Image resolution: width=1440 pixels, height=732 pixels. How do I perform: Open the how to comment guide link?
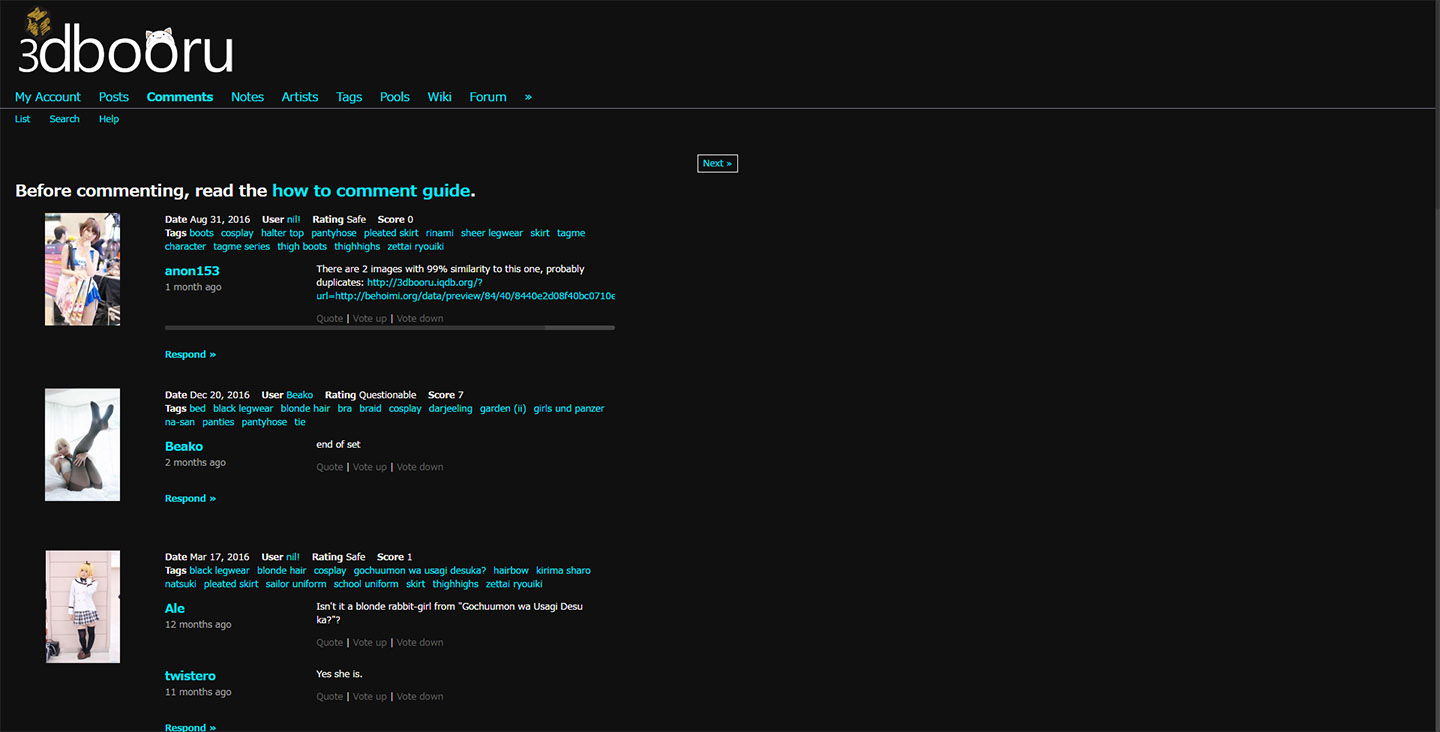click(x=371, y=191)
